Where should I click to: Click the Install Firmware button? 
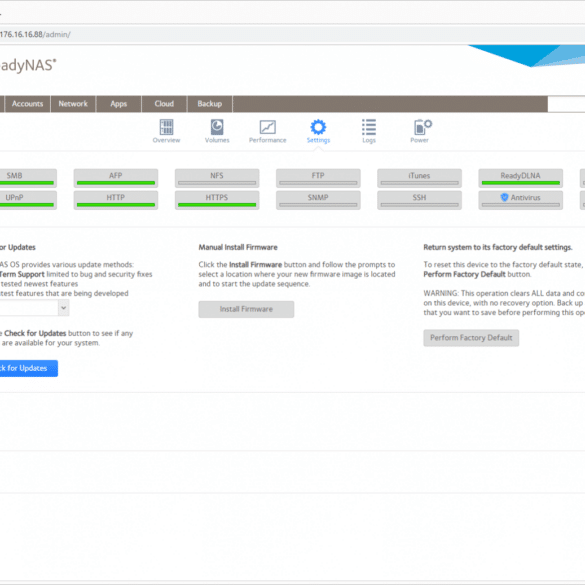tap(246, 309)
